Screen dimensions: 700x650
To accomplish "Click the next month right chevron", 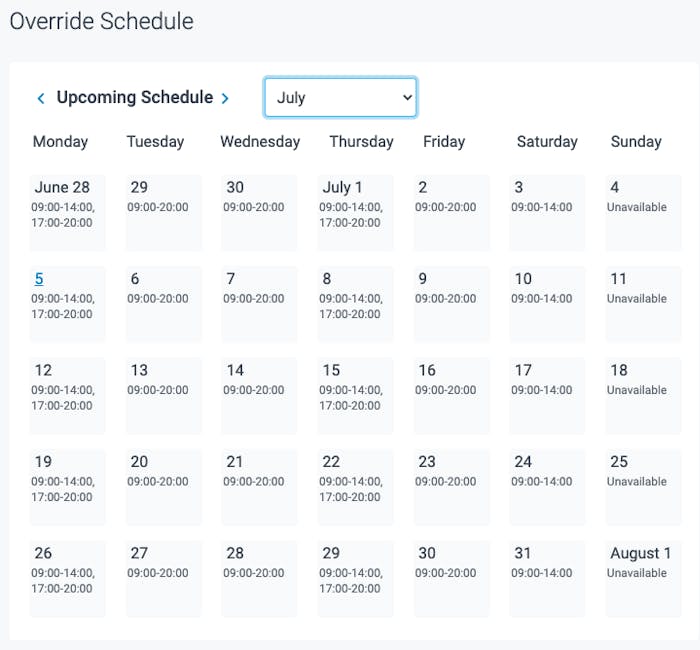I will pyautogui.click(x=225, y=98).
